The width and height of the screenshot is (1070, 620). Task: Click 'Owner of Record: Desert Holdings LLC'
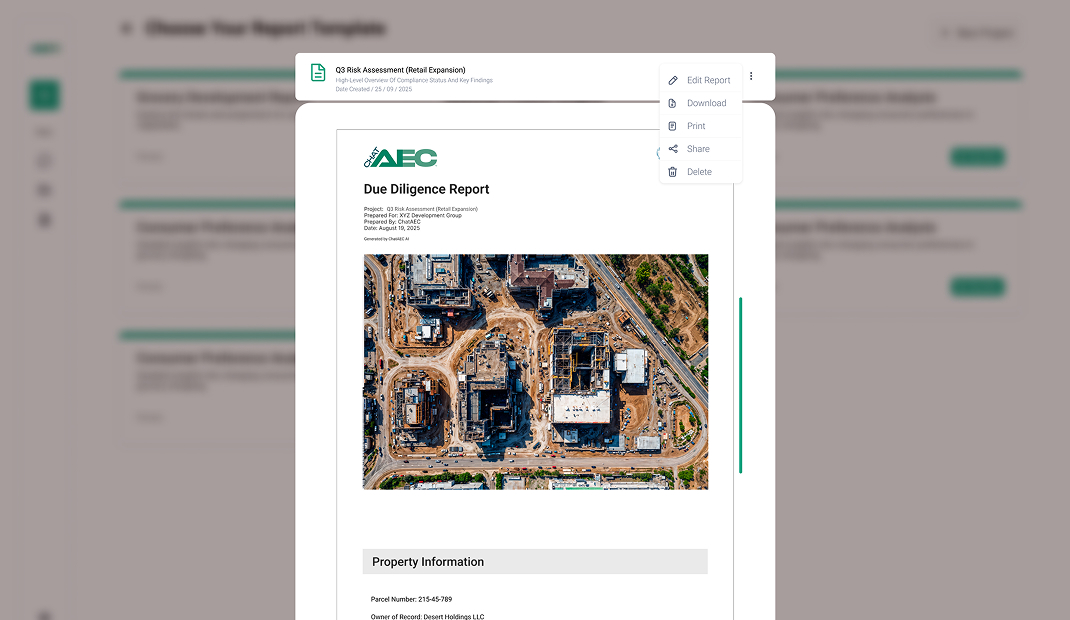tap(428, 616)
